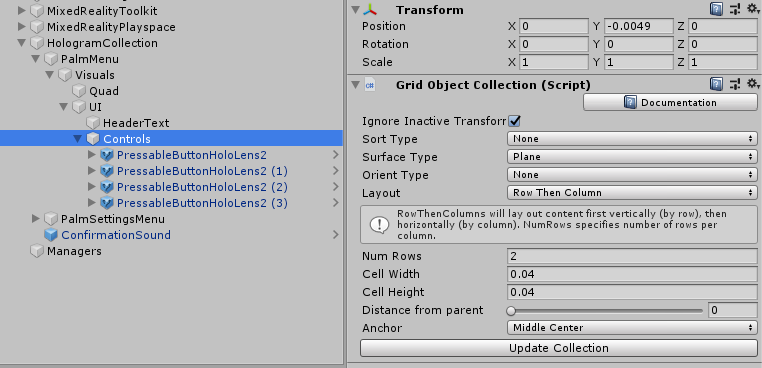Viewport: 762px width, 368px height.
Task: Collapse the Grid Object Collection foldout
Action: (355, 85)
